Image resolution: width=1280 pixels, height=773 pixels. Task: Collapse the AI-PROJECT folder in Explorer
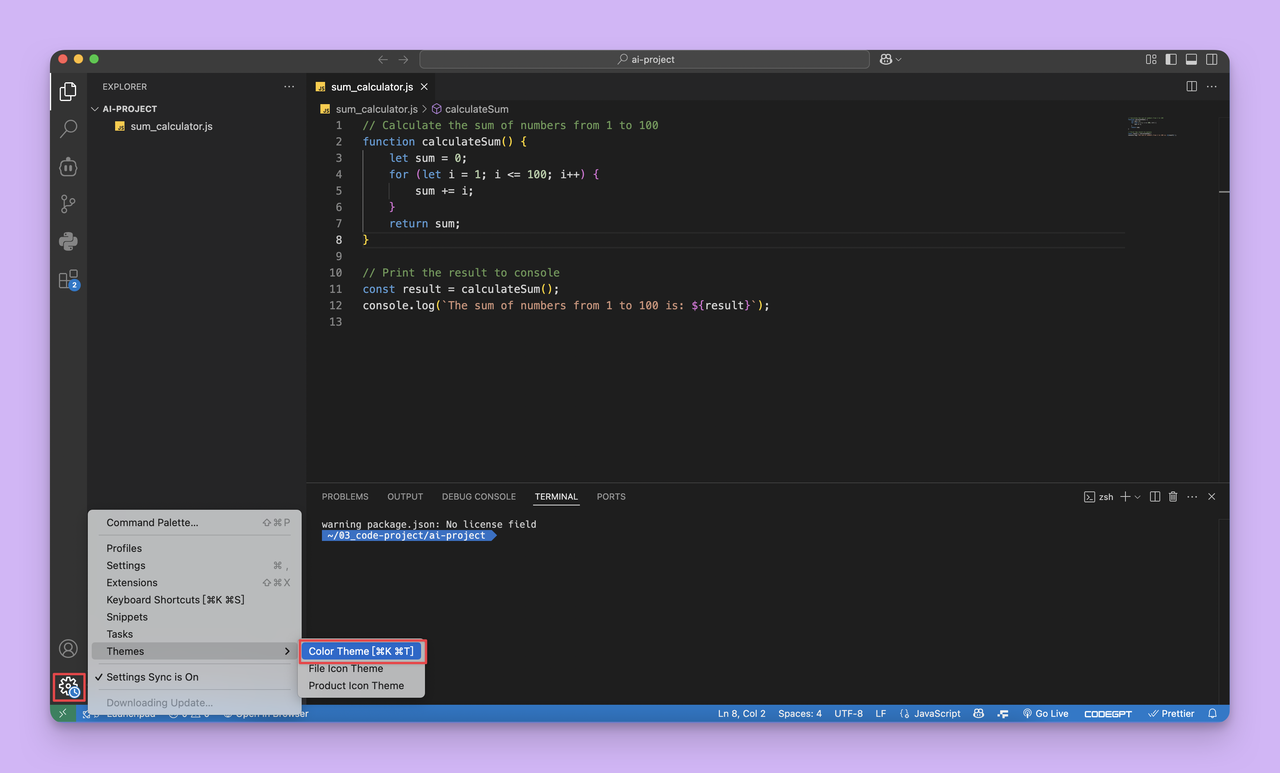(x=94, y=108)
